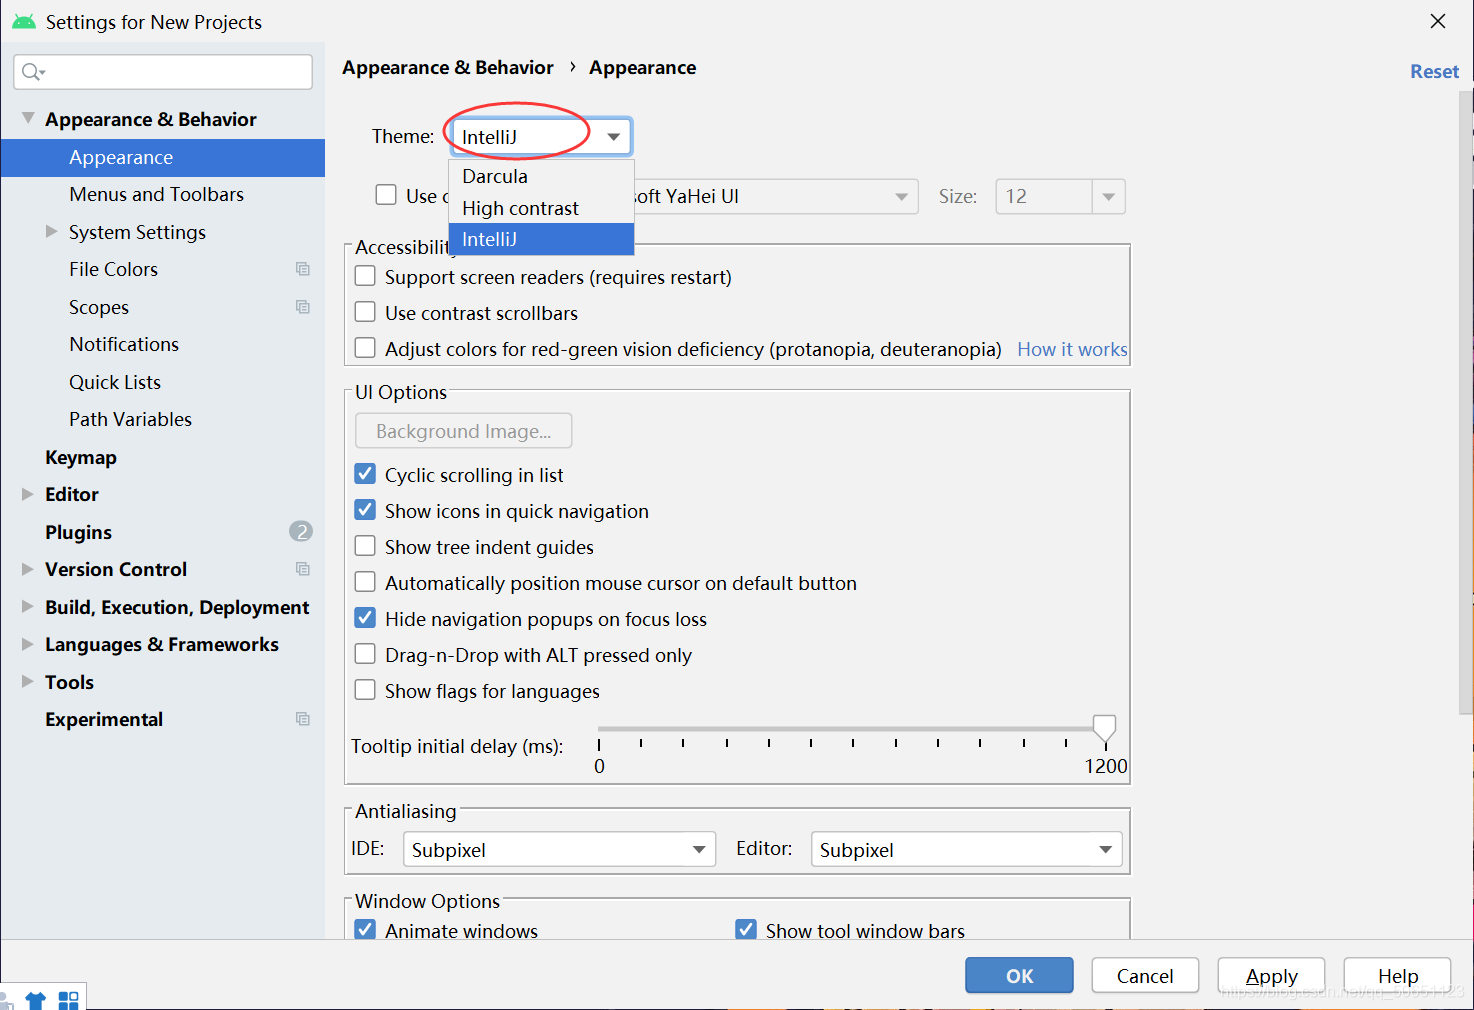
Task: Expand Build, Execution, Deployment node
Action: [27, 606]
